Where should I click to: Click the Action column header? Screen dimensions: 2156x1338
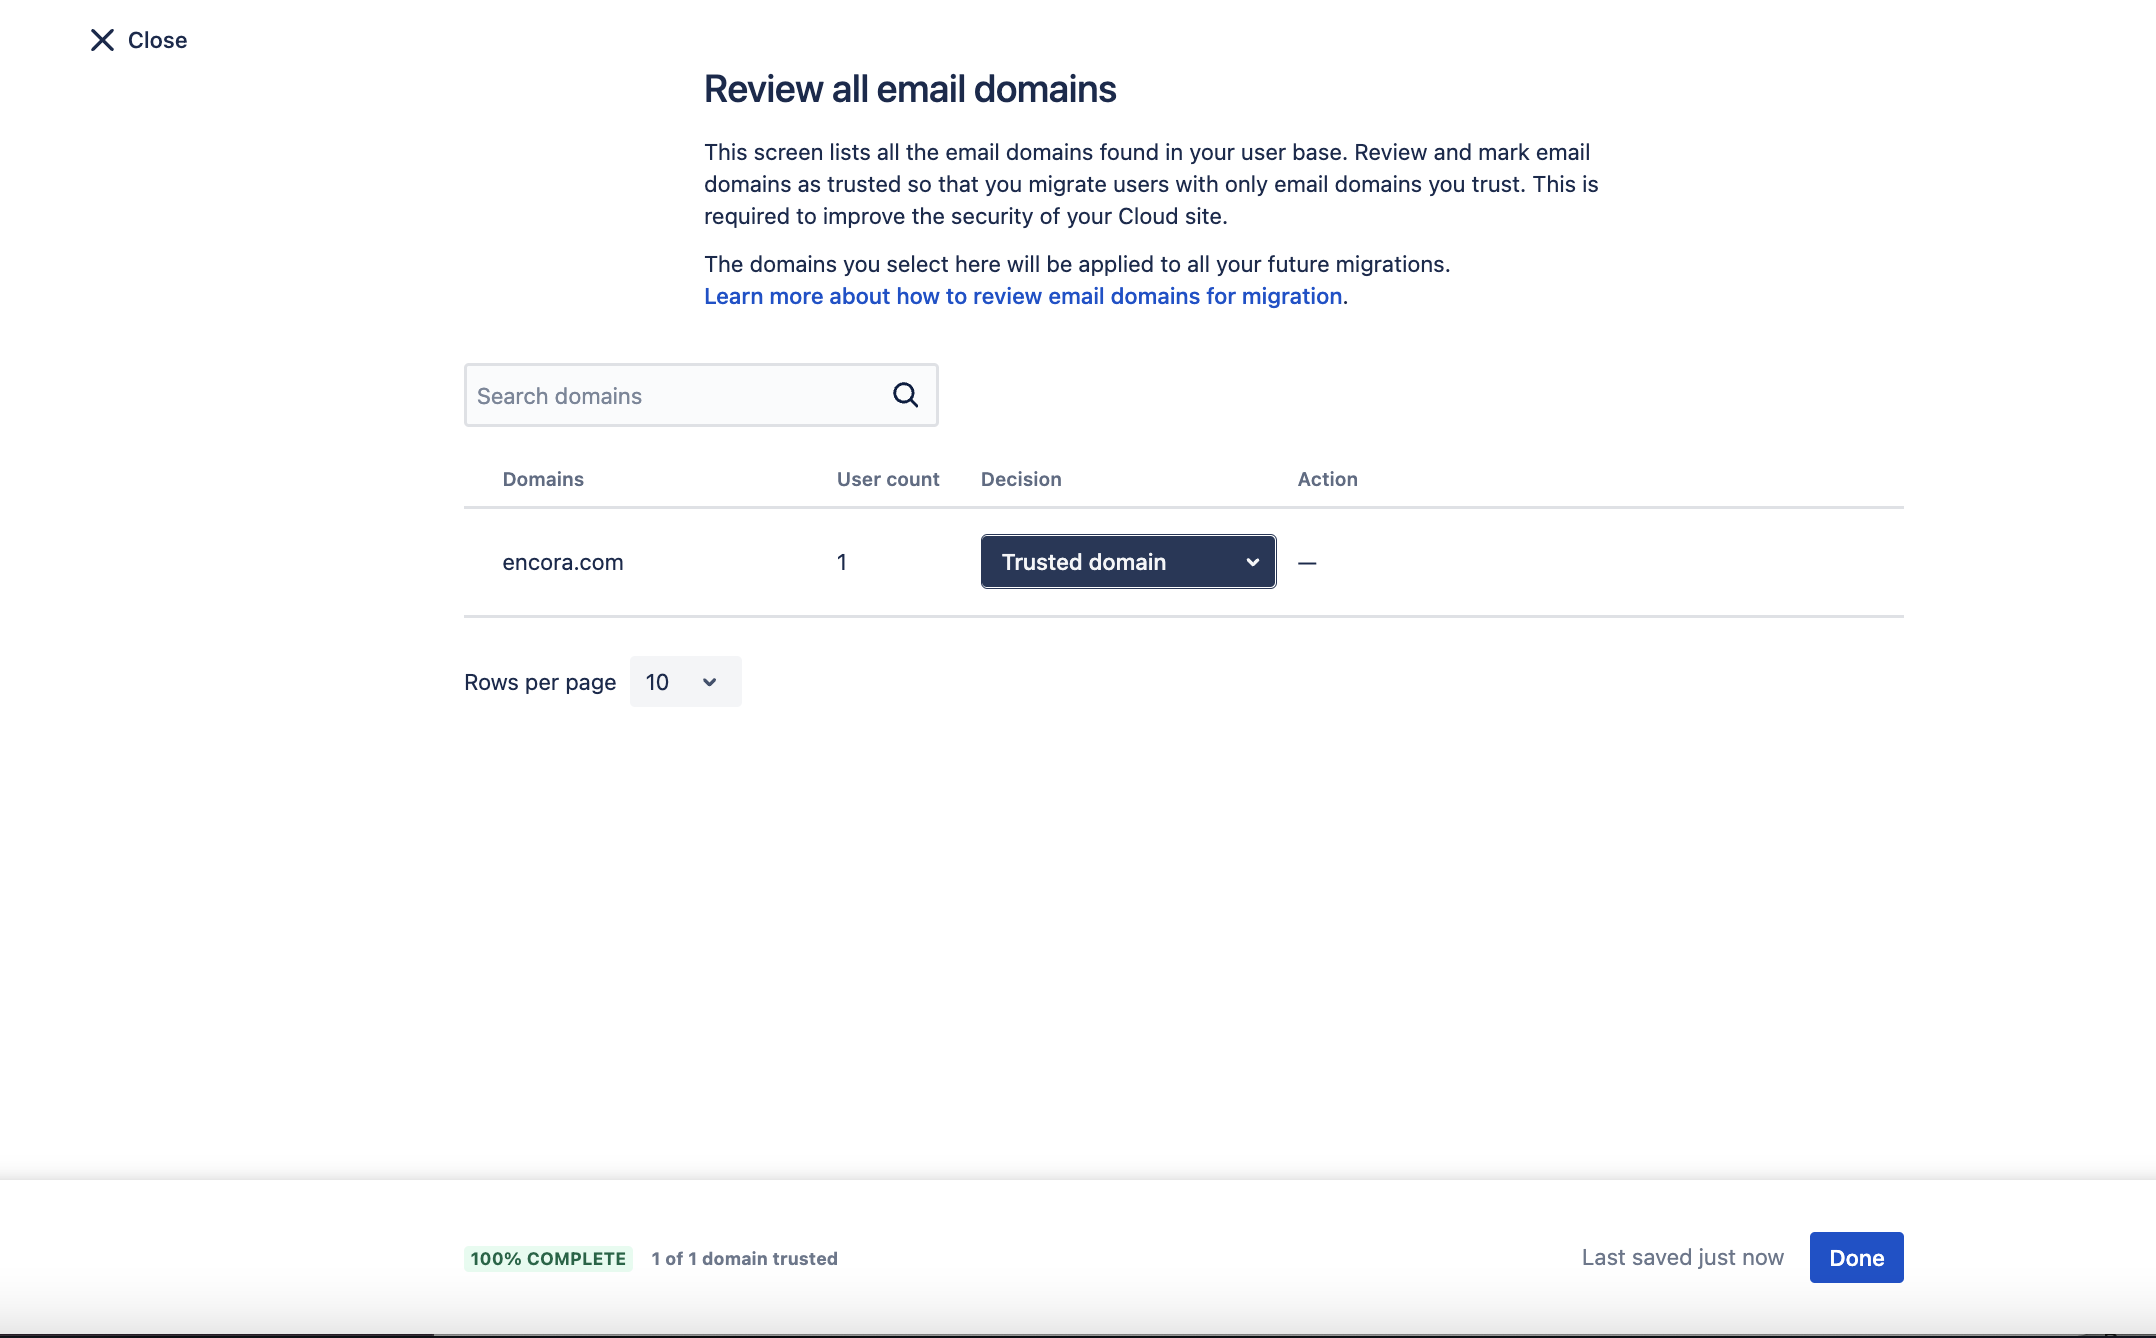click(1327, 479)
